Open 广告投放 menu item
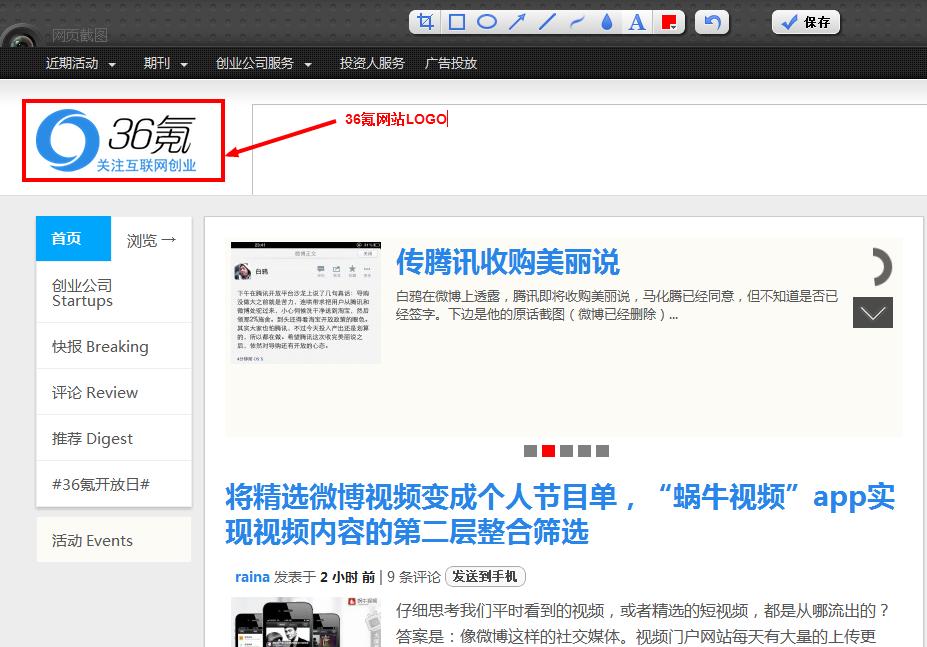Viewport: 927px width, 647px height. point(450,63)
